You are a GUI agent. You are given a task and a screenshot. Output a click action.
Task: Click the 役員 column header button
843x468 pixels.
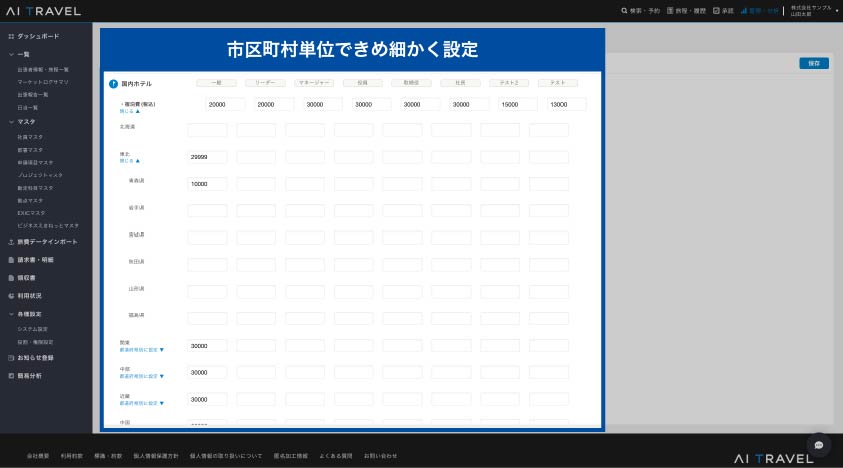tap(363, 83)
